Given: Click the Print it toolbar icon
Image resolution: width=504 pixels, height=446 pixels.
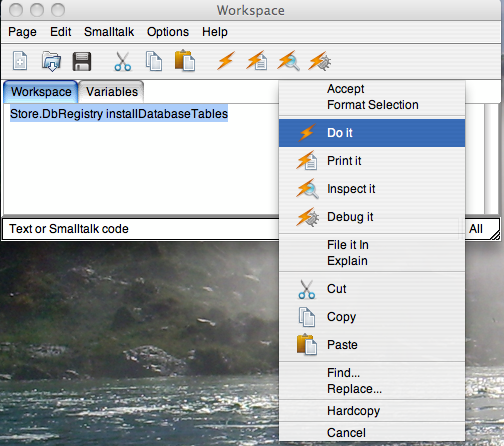Looking at the screenshot, I should (x=257, y=61).
